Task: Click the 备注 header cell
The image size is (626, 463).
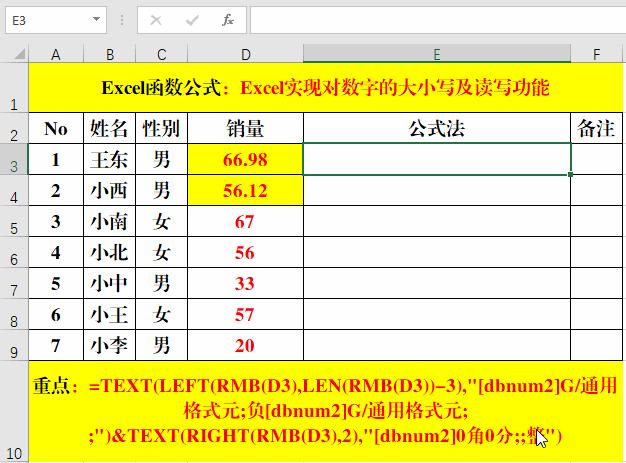Action: 596,129
